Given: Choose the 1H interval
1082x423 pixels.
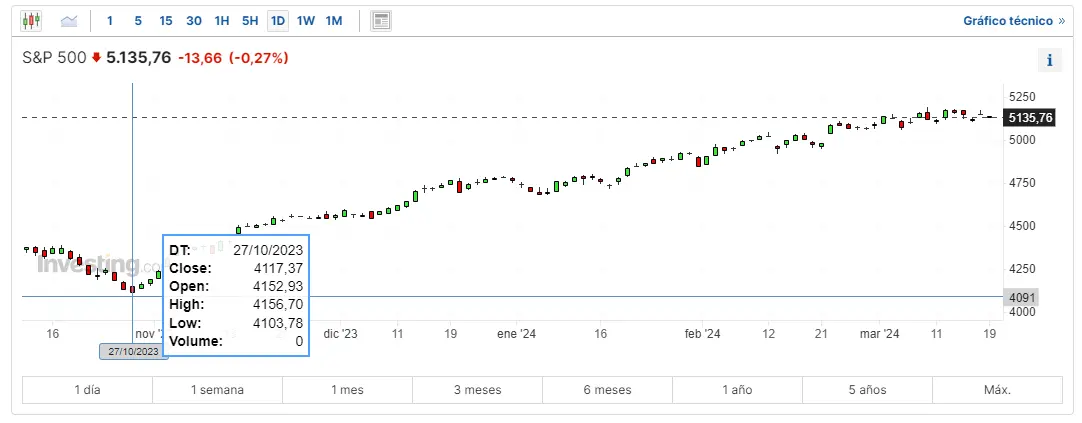Looking at the screenshot, I should (x=222, y=21).
